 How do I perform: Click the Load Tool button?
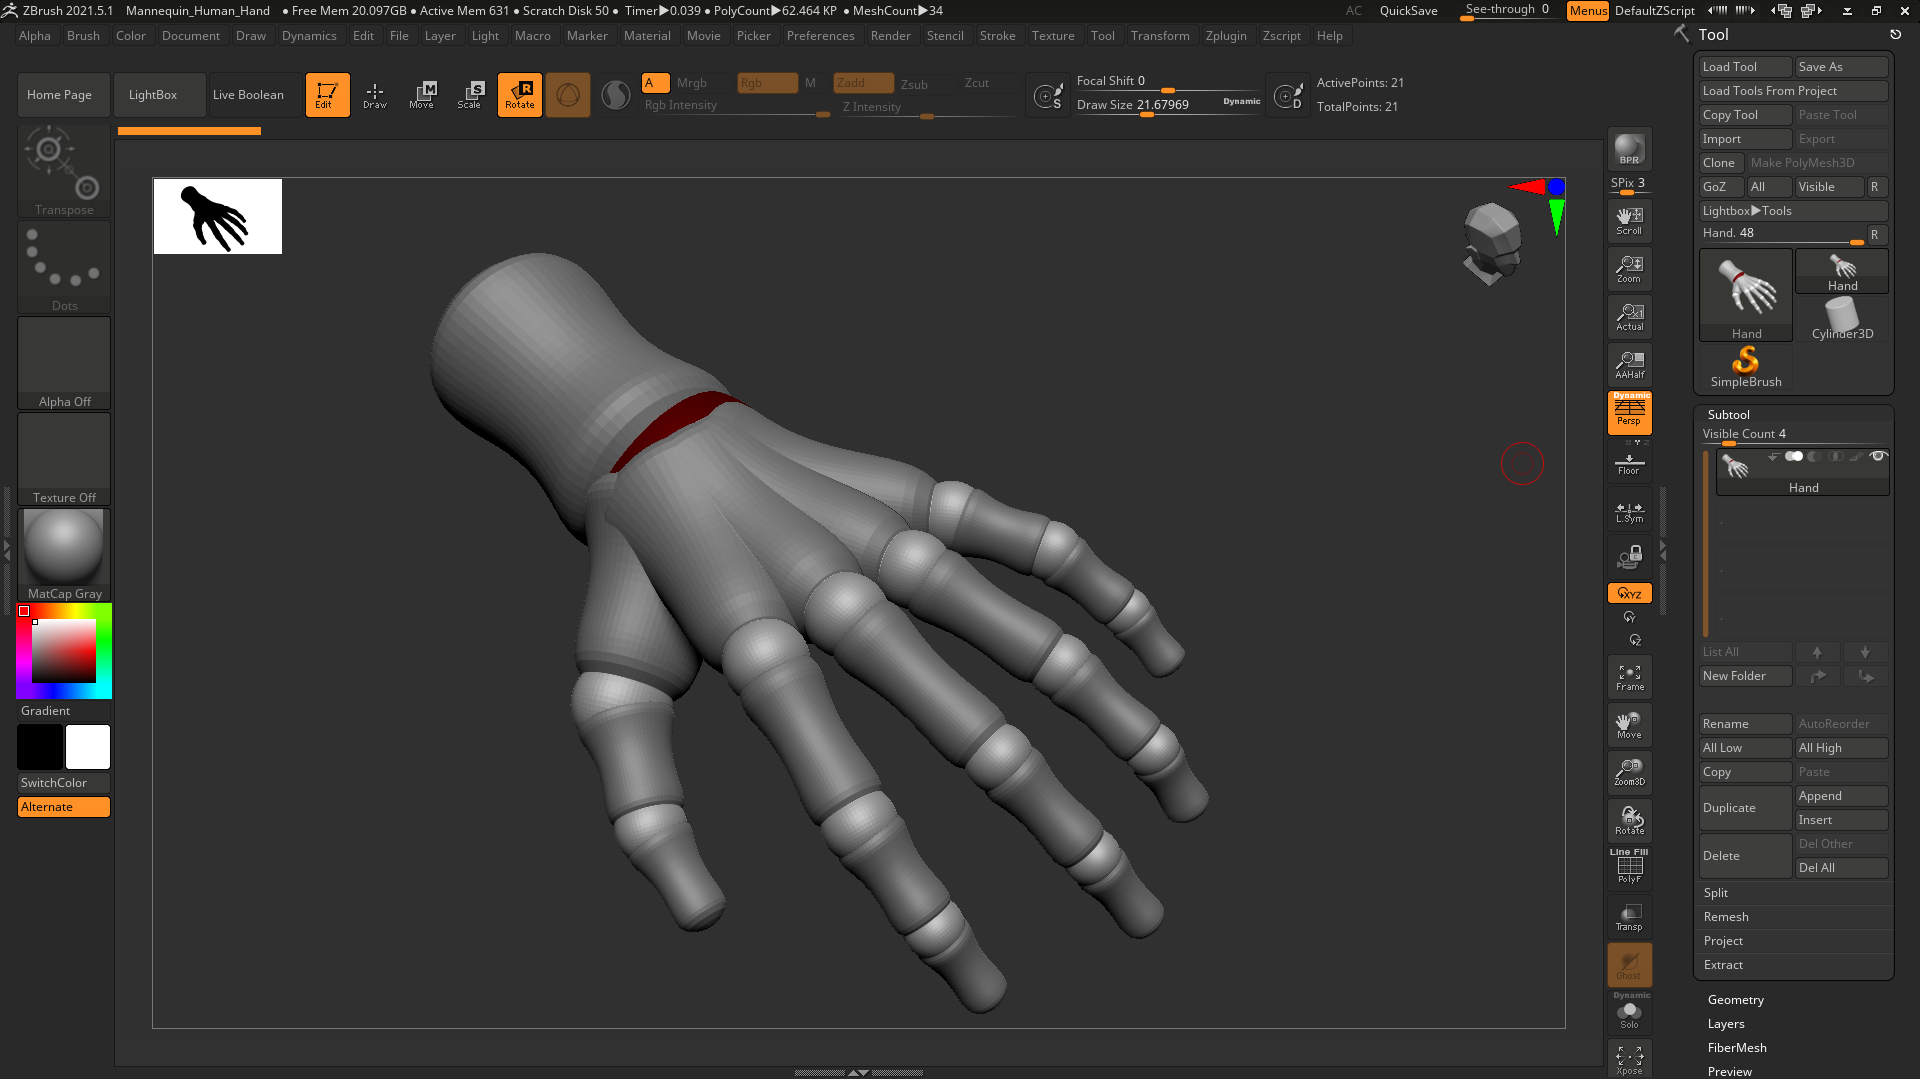coord(1745,67)
